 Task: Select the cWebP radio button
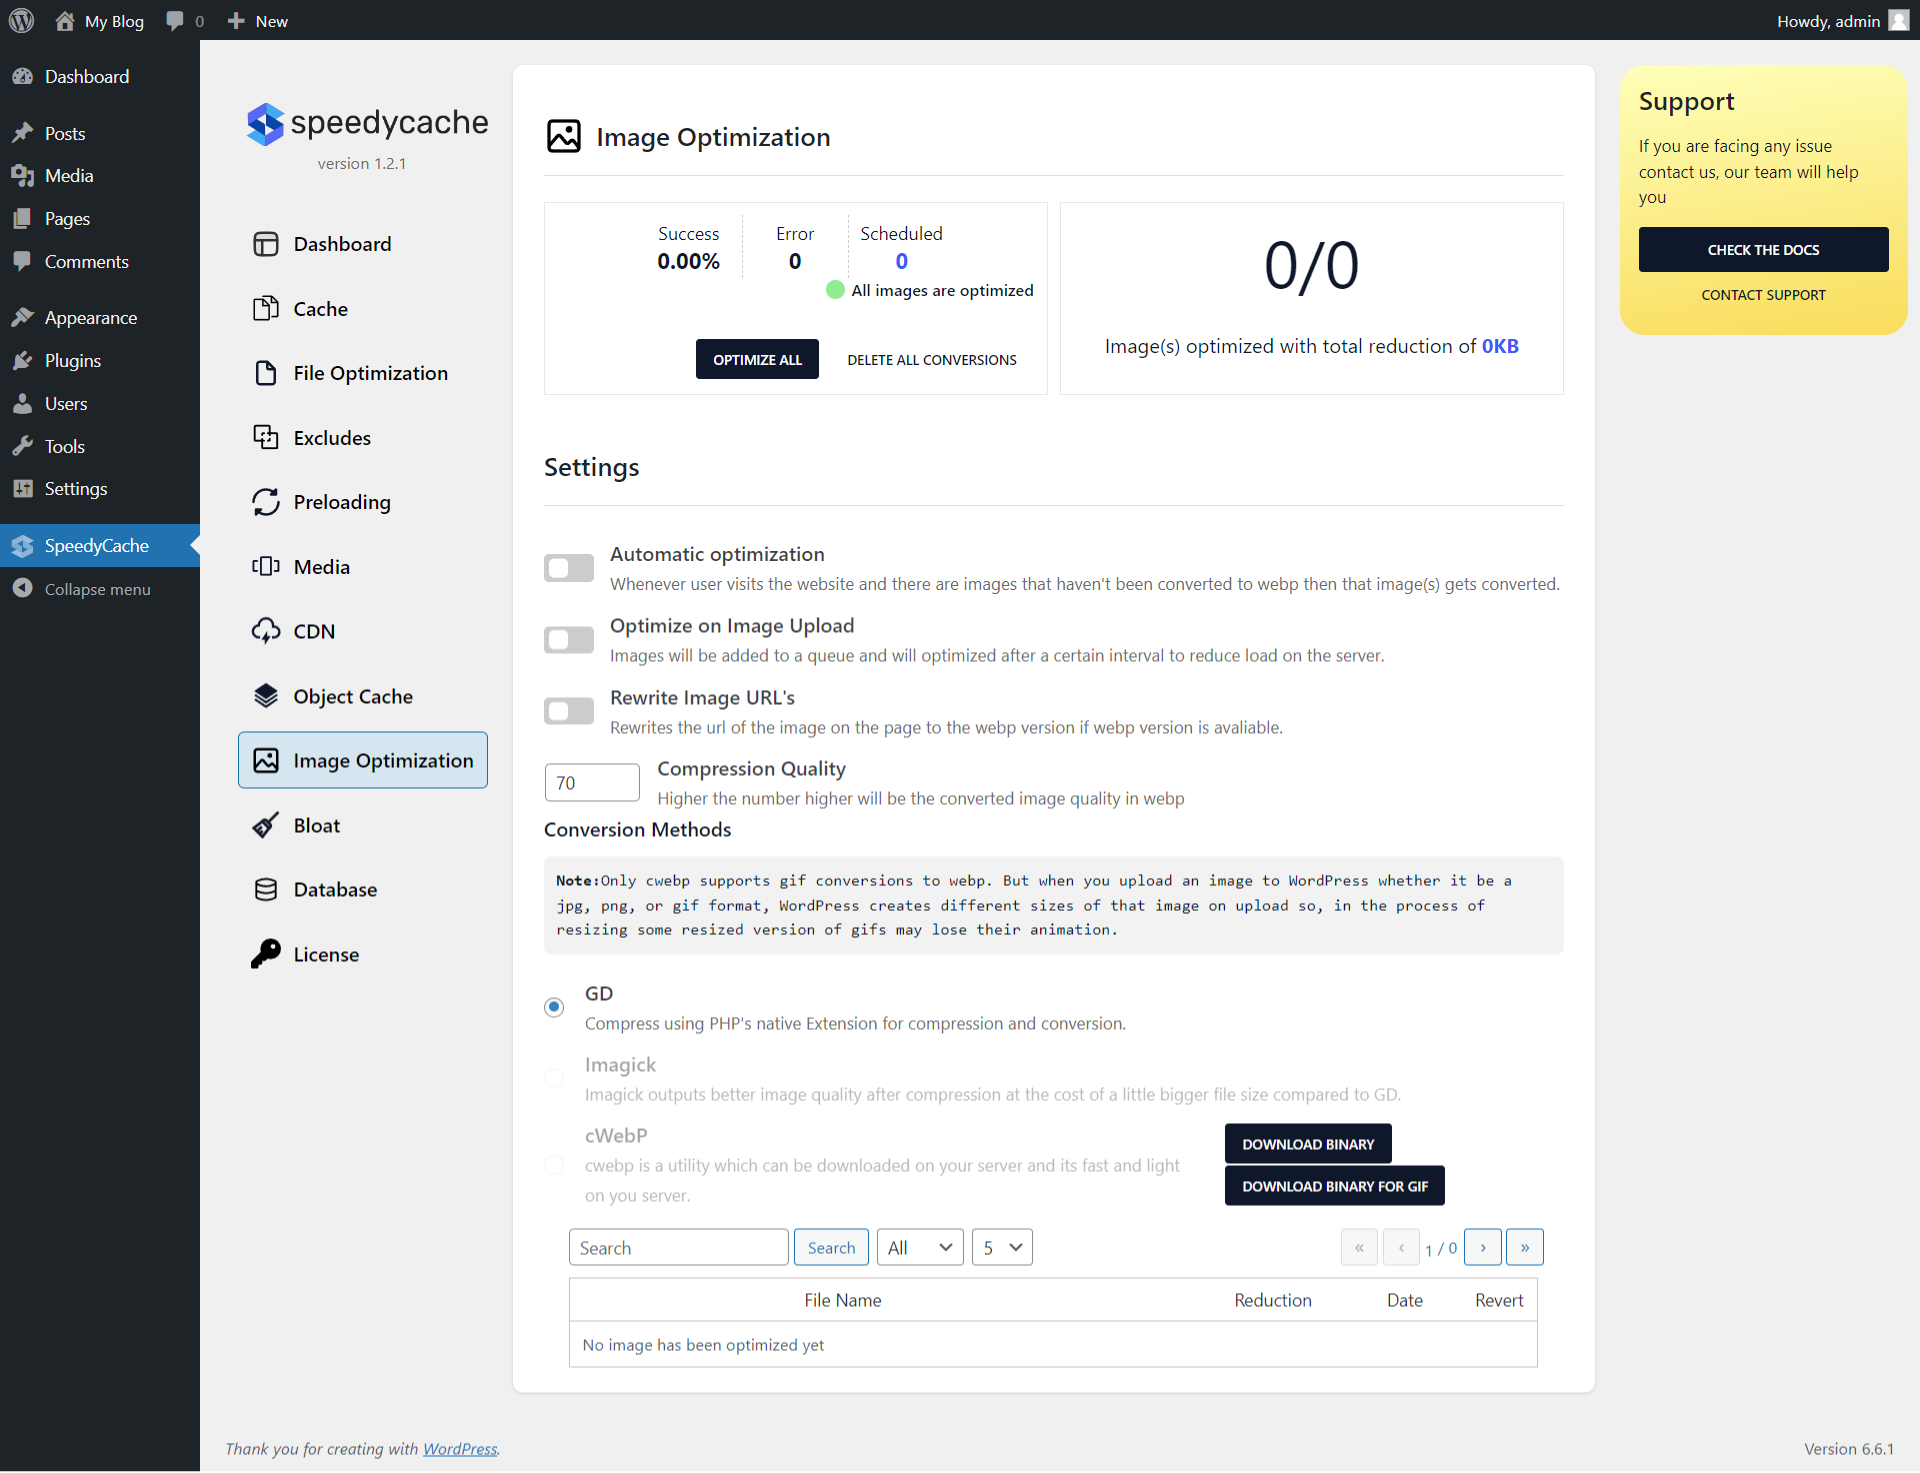pyautogui.click(x=554, y=1165)
